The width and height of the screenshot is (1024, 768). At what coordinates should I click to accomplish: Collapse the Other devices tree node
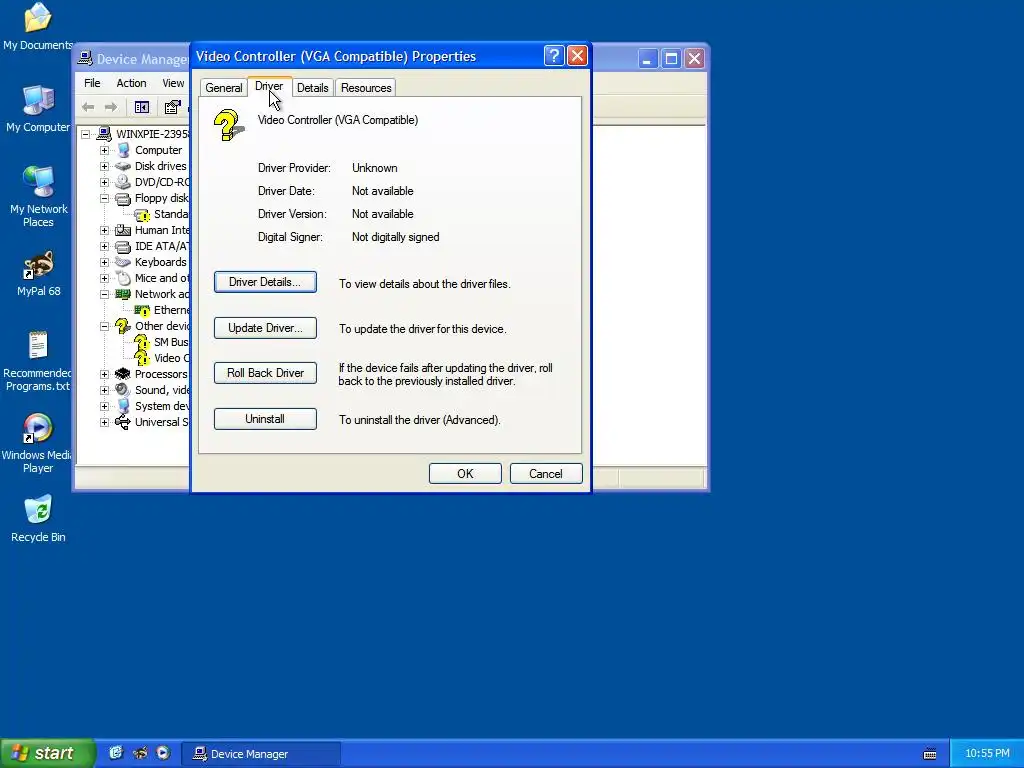coord(104,327)
